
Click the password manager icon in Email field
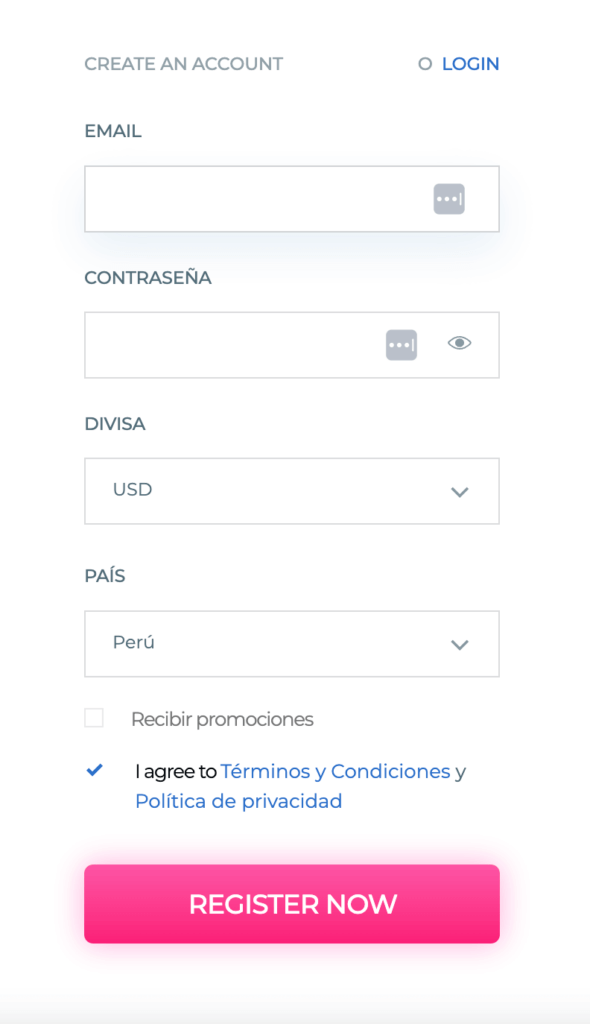pos(449,199)
